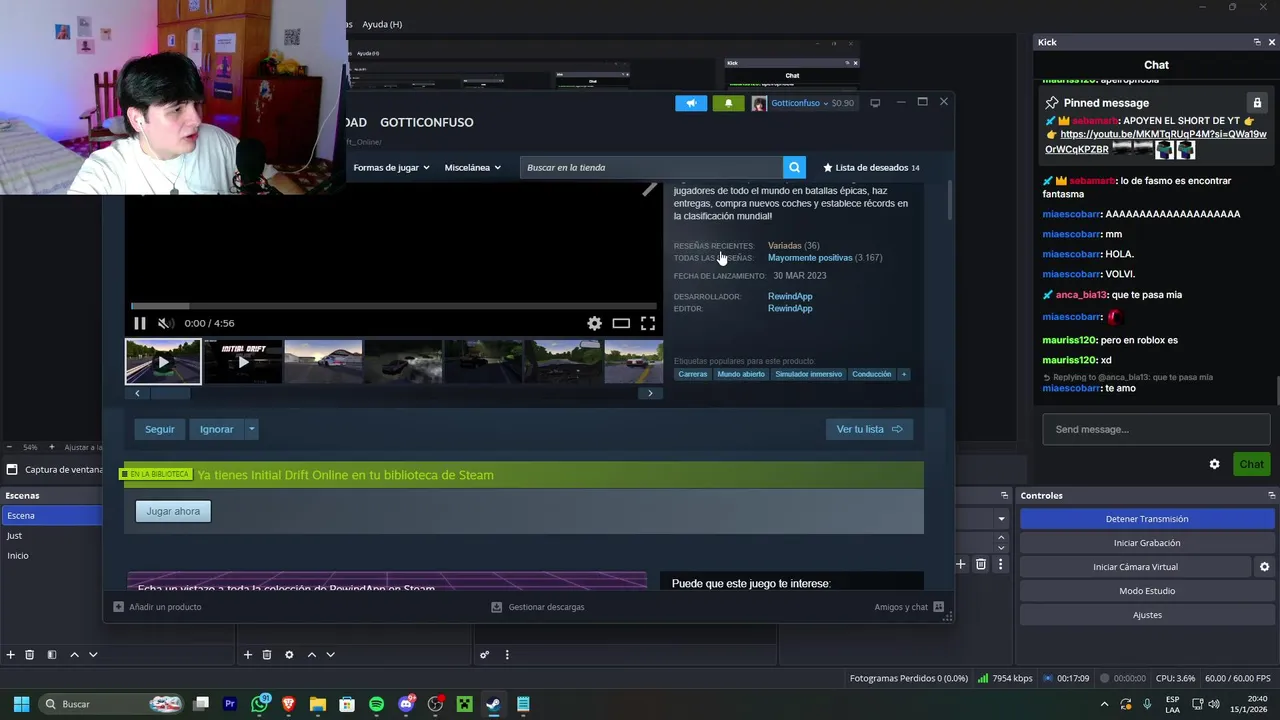The height and width of the screenshot is (720, 1280).
Task: Open advanced audio properties gears icon
Action: 484,655
